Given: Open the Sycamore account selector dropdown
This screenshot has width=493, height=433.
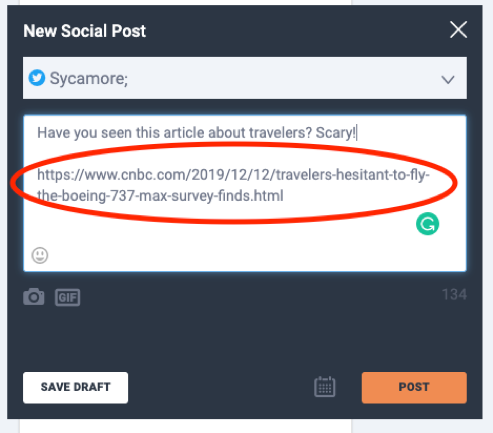Looking at the screenshot, I should coord(245,78).
